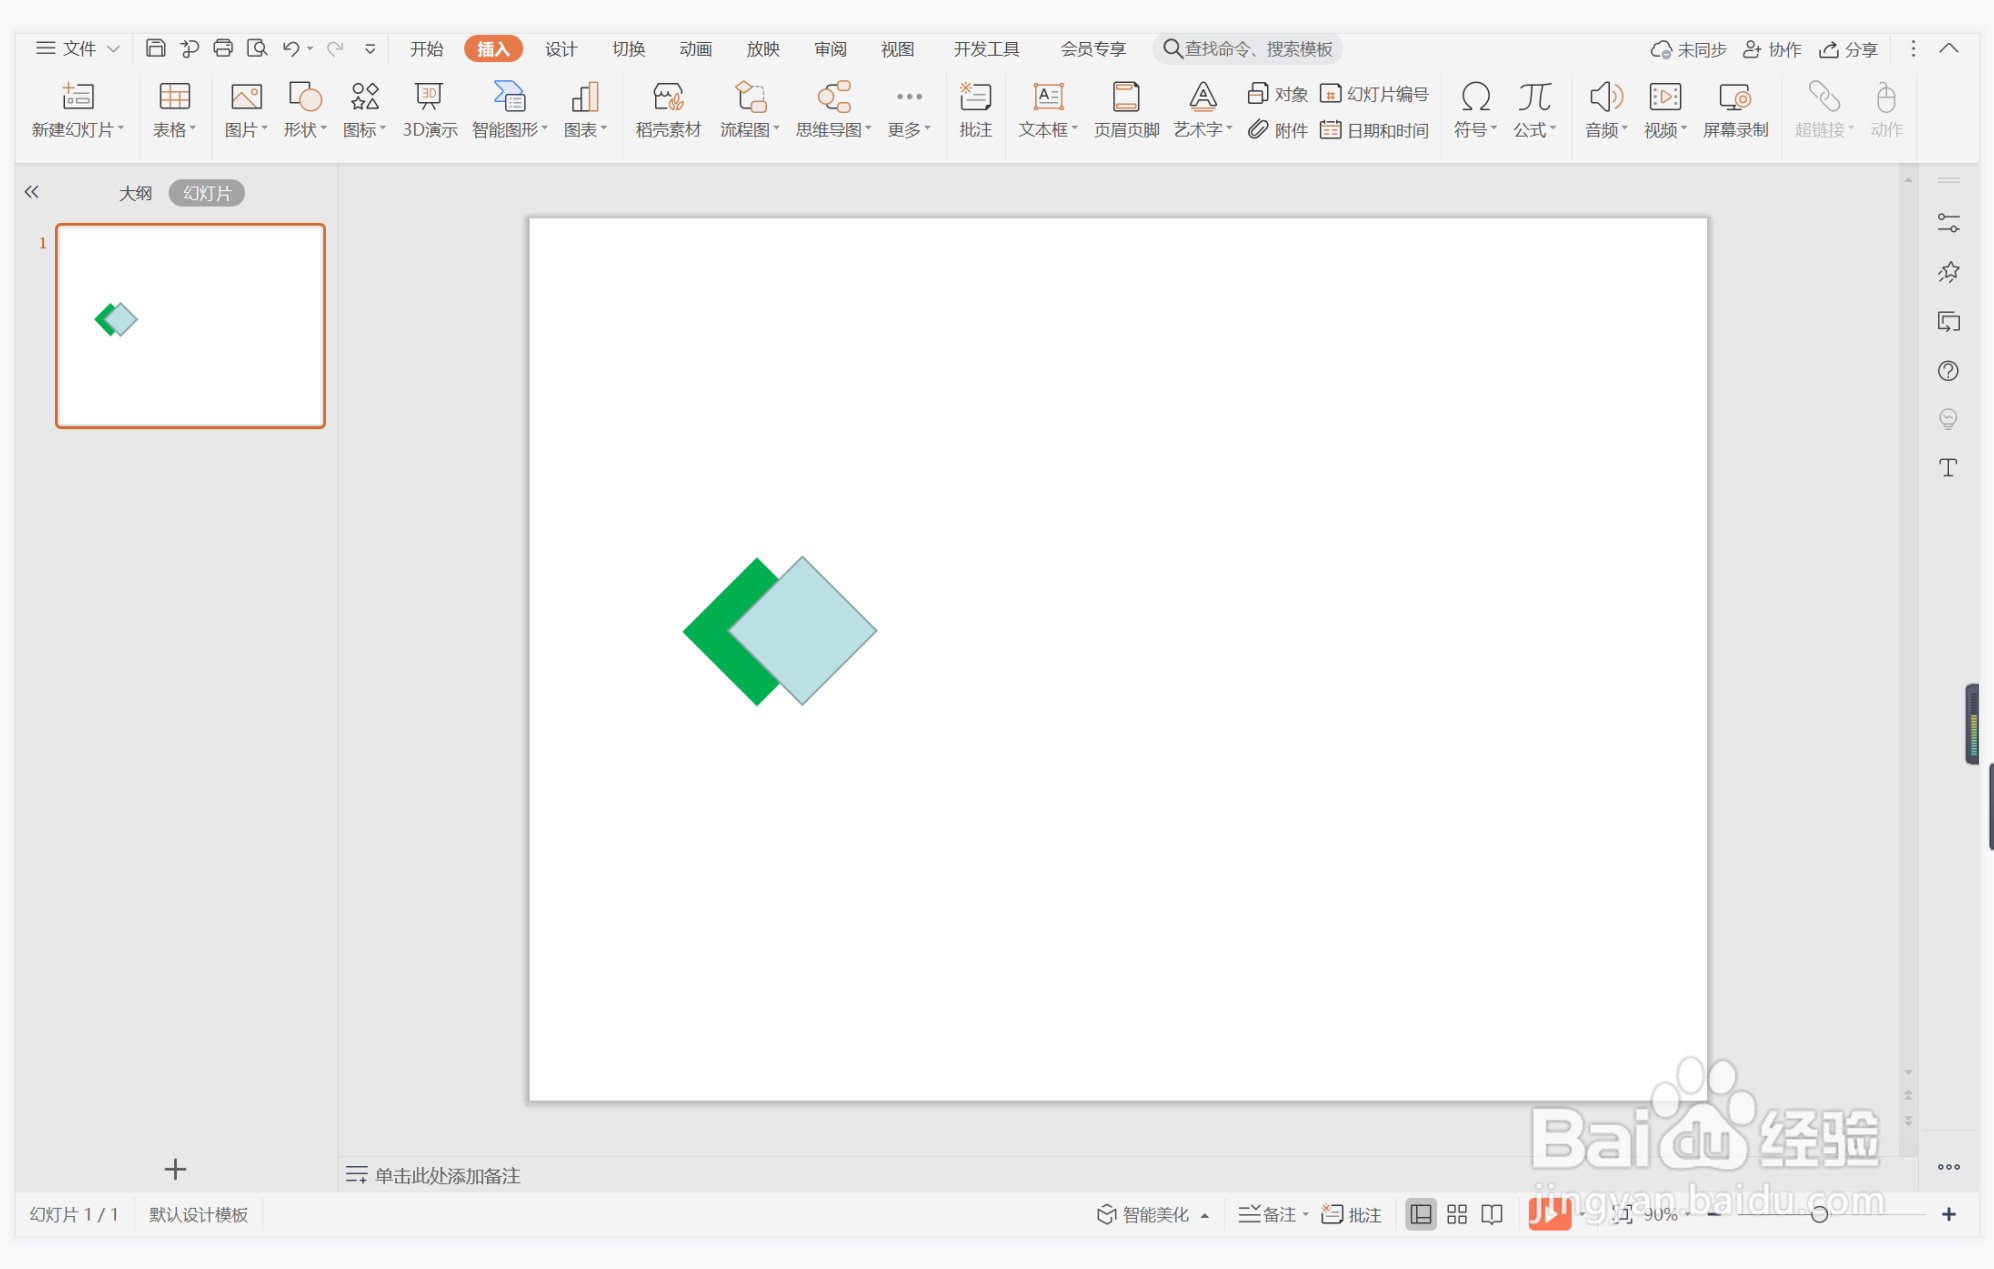Click the Print icon in quick access toolbar
Image resolution: width=1994 pixels, height=1269 pixels.
click(223, 48)
